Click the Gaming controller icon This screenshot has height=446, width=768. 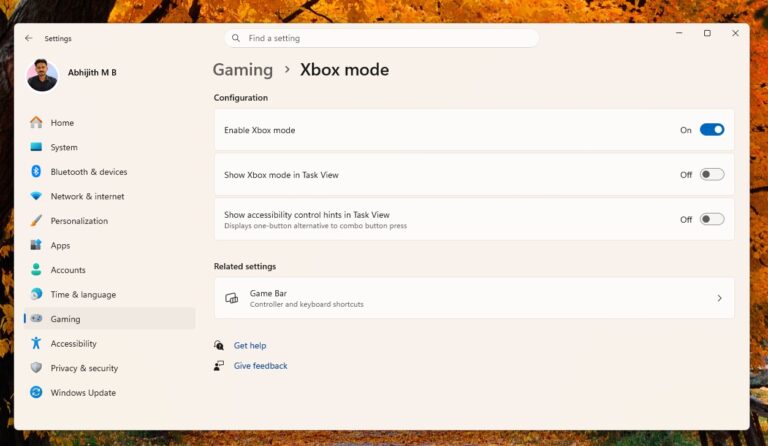click(36, 318)
